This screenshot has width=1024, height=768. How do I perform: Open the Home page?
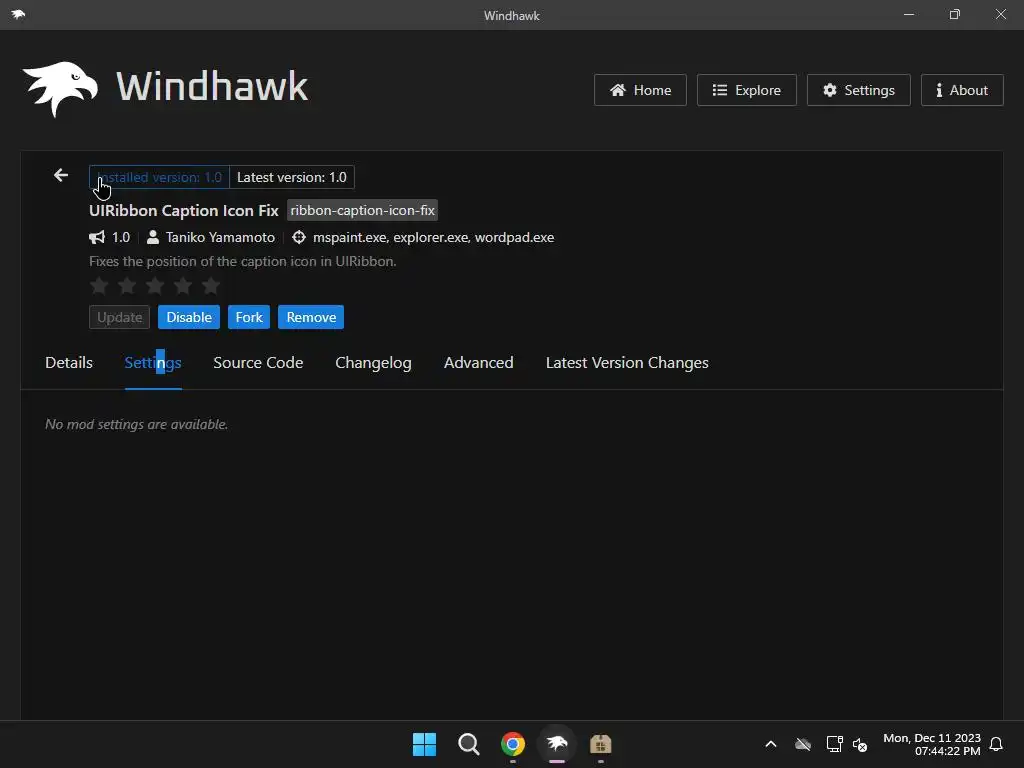[640, 90]
